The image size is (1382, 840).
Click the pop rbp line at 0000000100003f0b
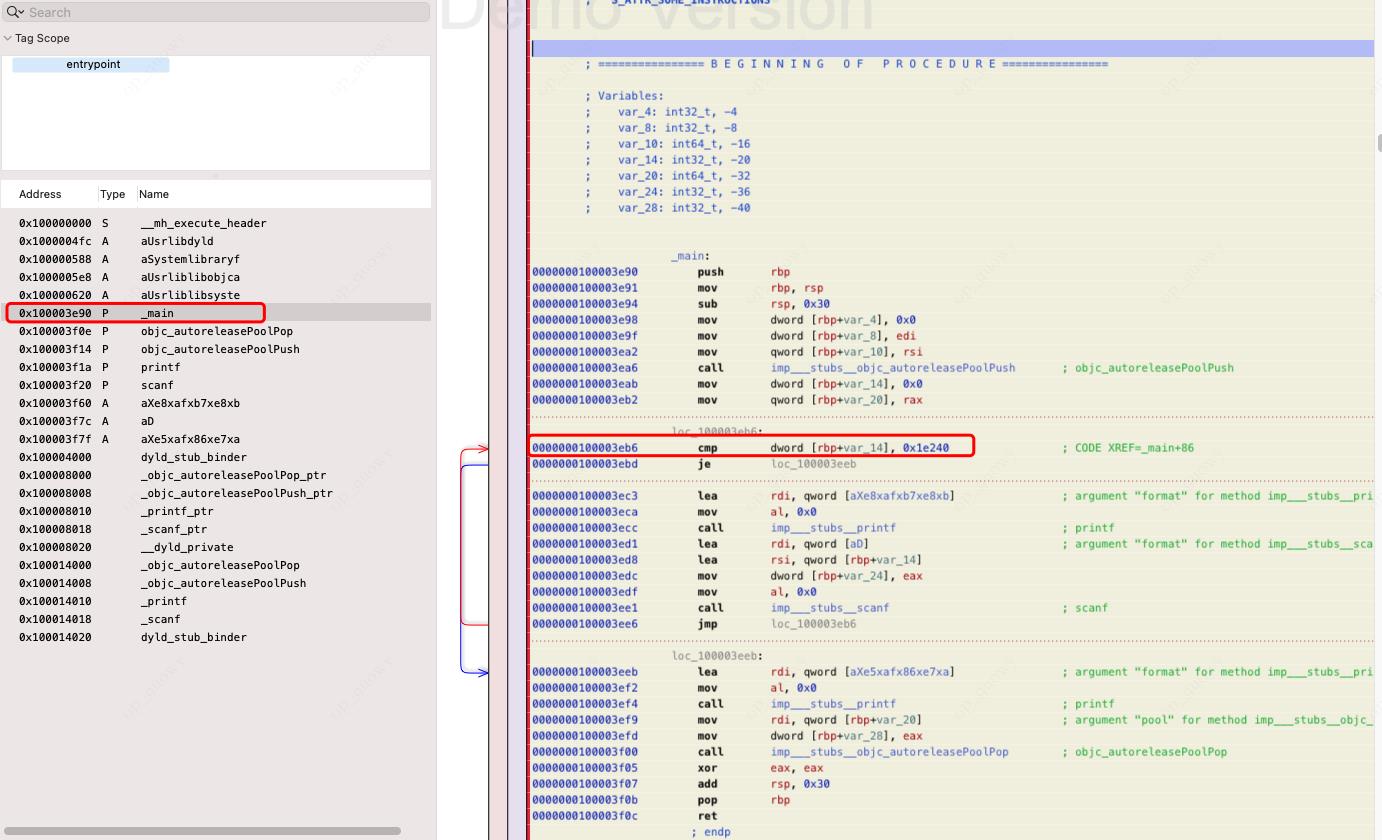click(x=661, y=800)
